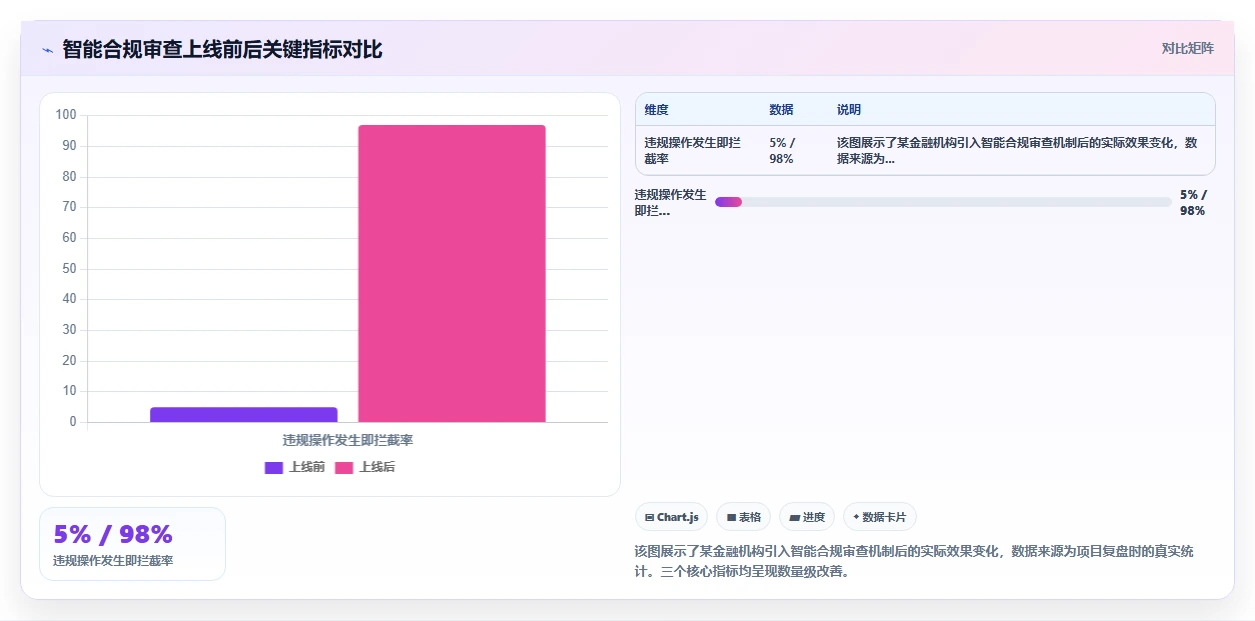This screenshot has height=621, width=1255.
Task: Click the x-axis label 违规操作发生即拦截率
Action: pyautogui.click(x=347, y=440)
